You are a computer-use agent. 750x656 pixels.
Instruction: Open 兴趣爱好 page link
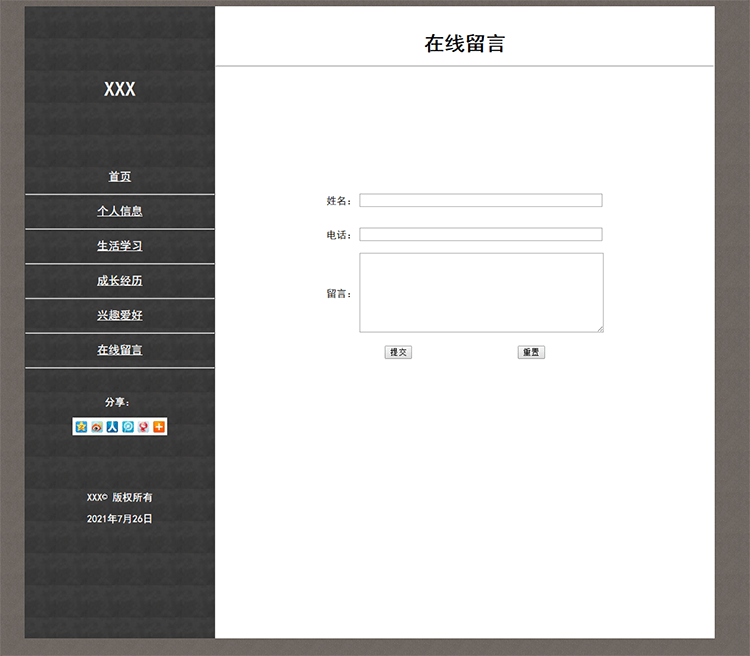pos(120,315)
